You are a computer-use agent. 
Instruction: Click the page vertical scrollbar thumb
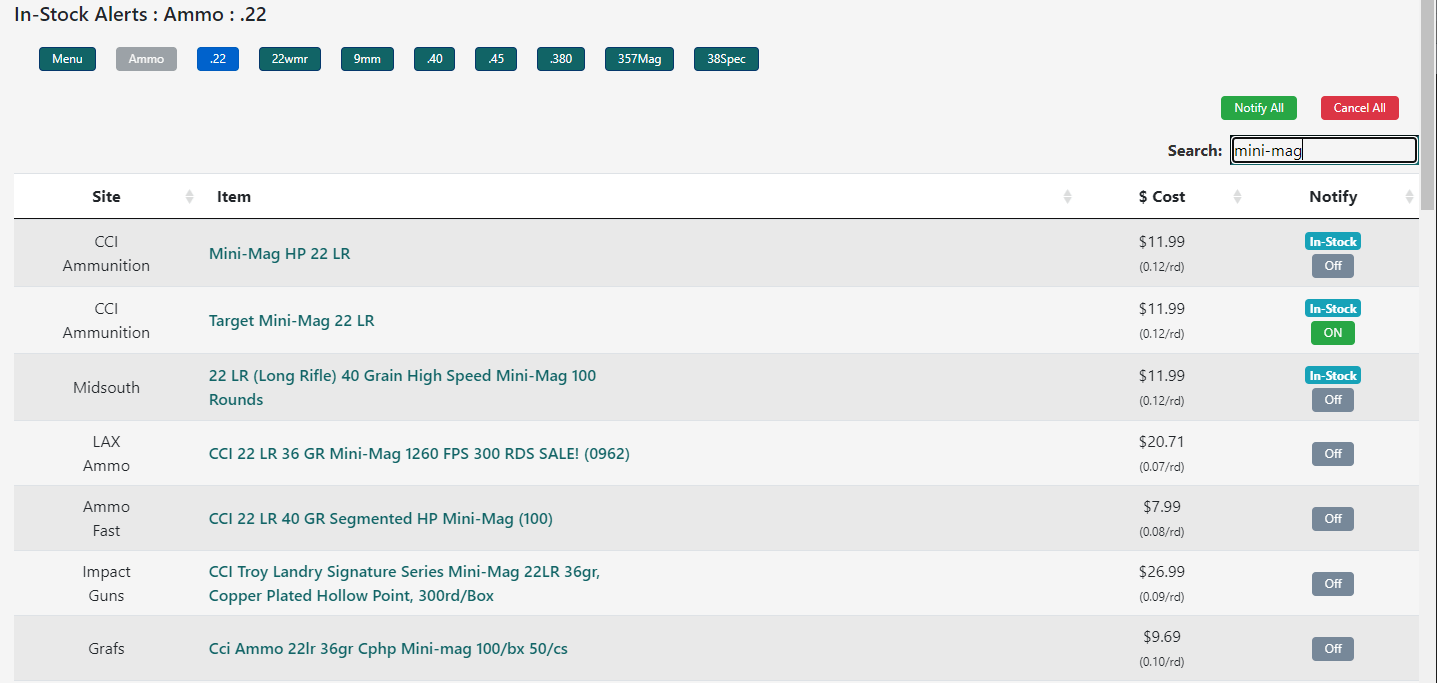click(1428, 105)
